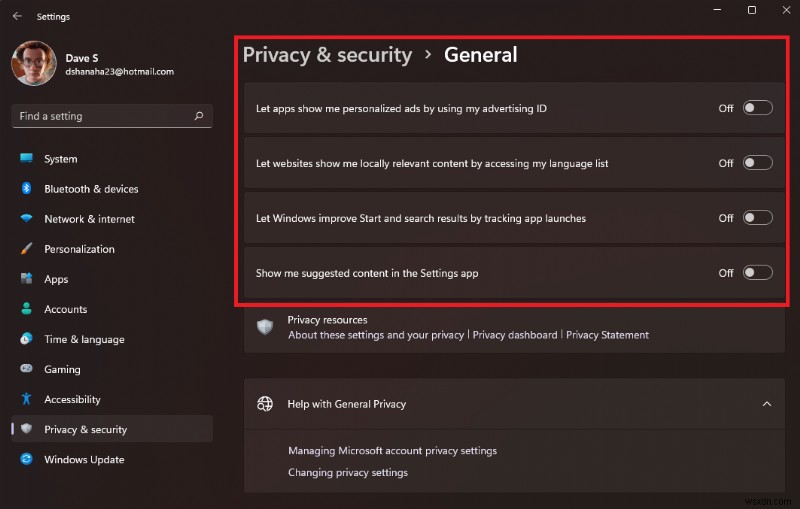Click the Windows Update label

click(x=84, y=460)
